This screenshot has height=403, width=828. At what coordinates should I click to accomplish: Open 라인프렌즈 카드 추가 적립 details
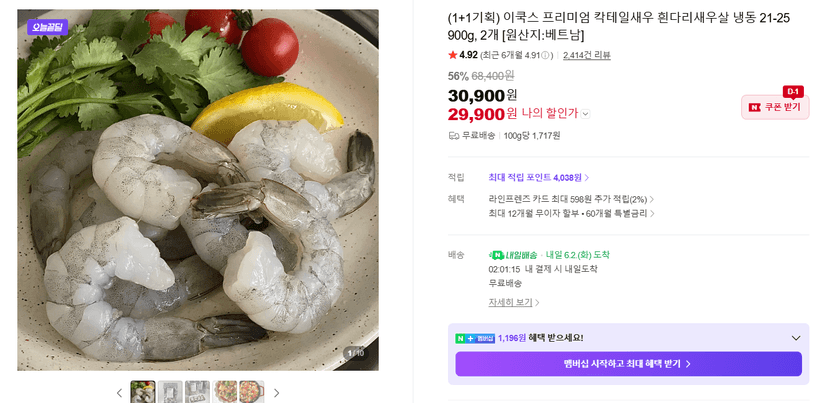571,199
